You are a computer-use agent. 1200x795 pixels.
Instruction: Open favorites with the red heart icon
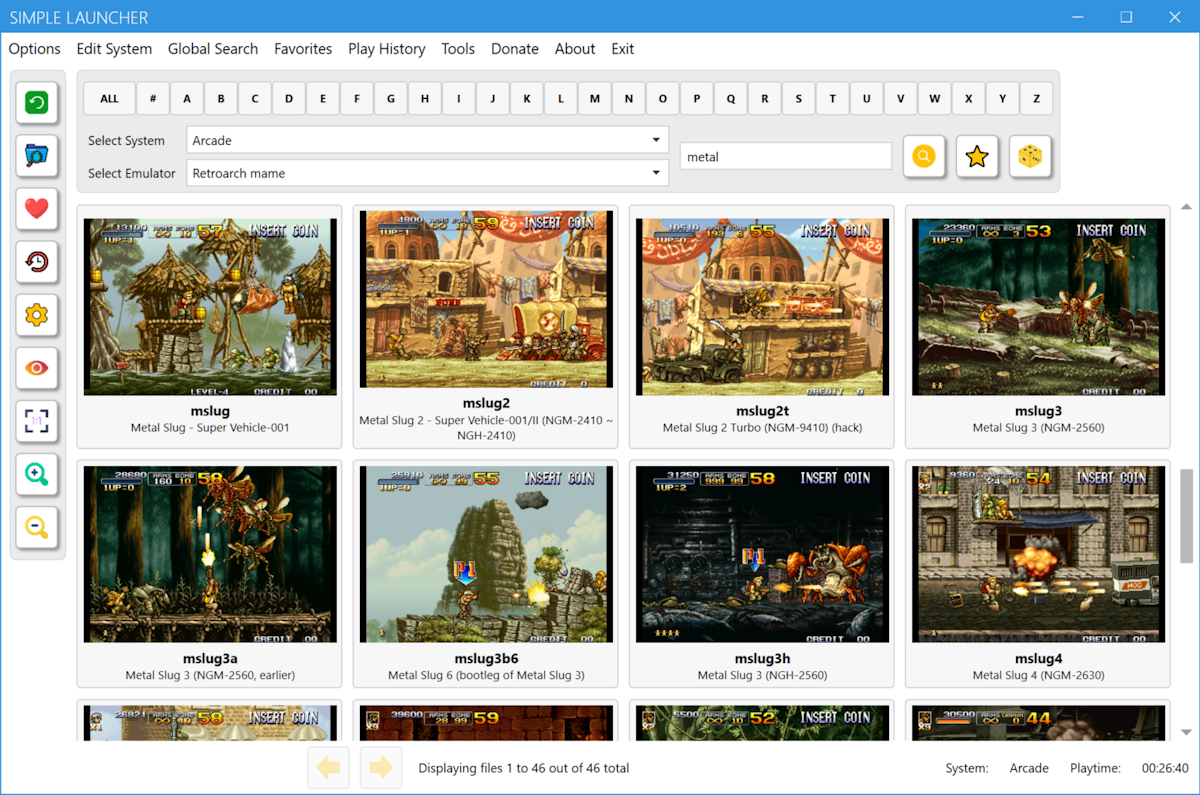point(37,208)
